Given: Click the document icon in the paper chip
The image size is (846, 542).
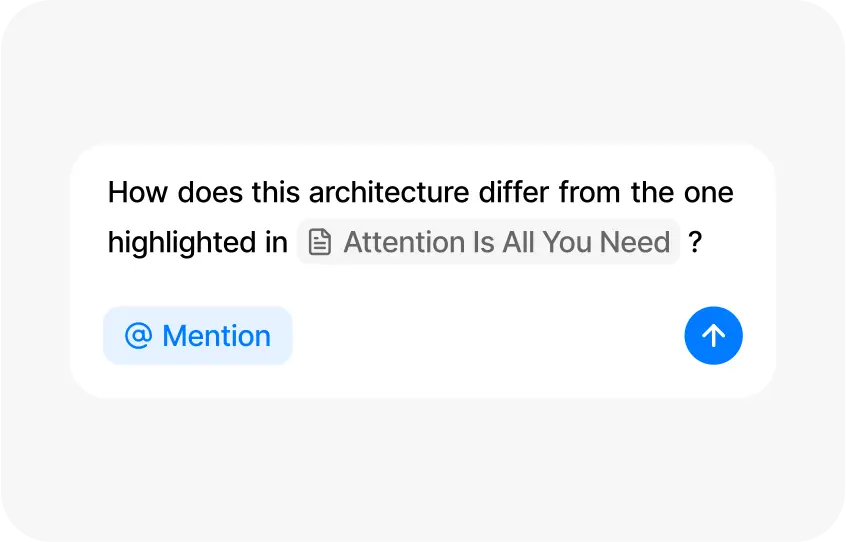Looking at the screenshot, I should click(x=320, y=242).
